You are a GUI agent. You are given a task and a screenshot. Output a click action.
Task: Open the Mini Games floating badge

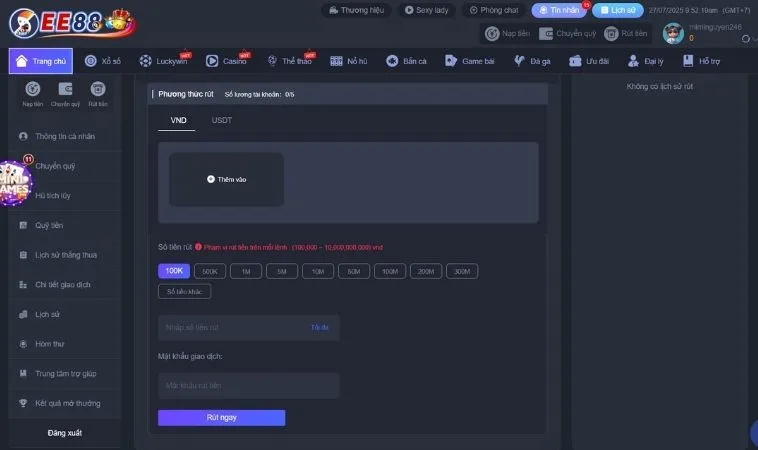(14, 185)
